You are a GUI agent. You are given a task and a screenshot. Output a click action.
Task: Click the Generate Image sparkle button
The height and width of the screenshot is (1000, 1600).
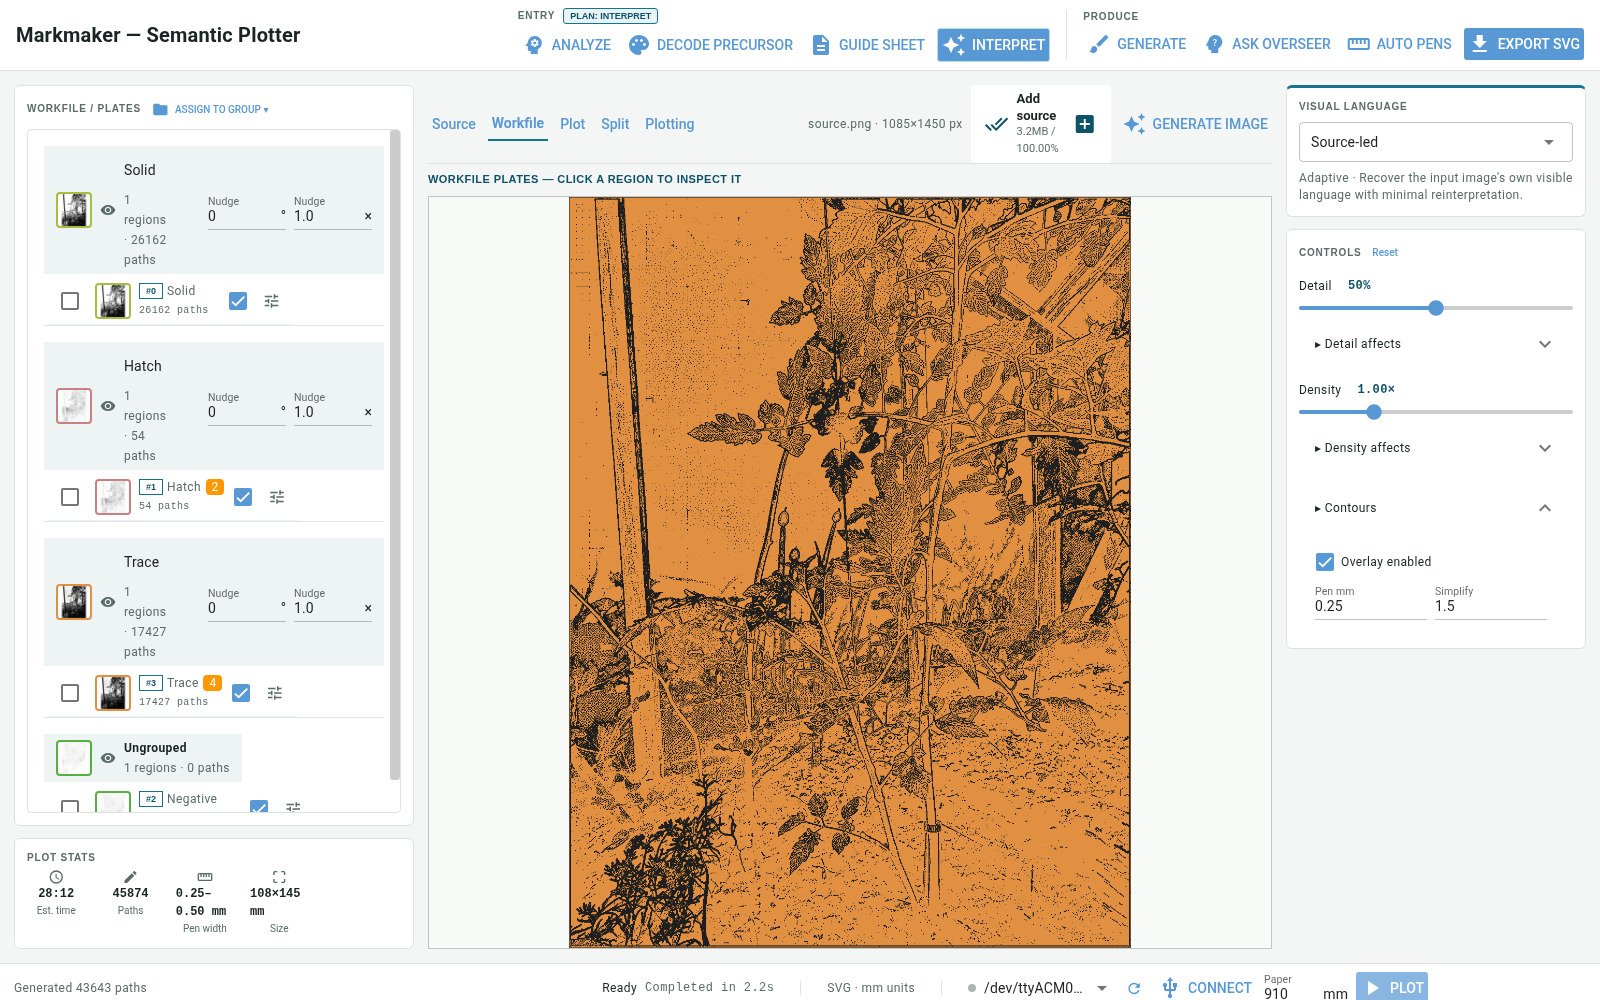point(1196,124)
